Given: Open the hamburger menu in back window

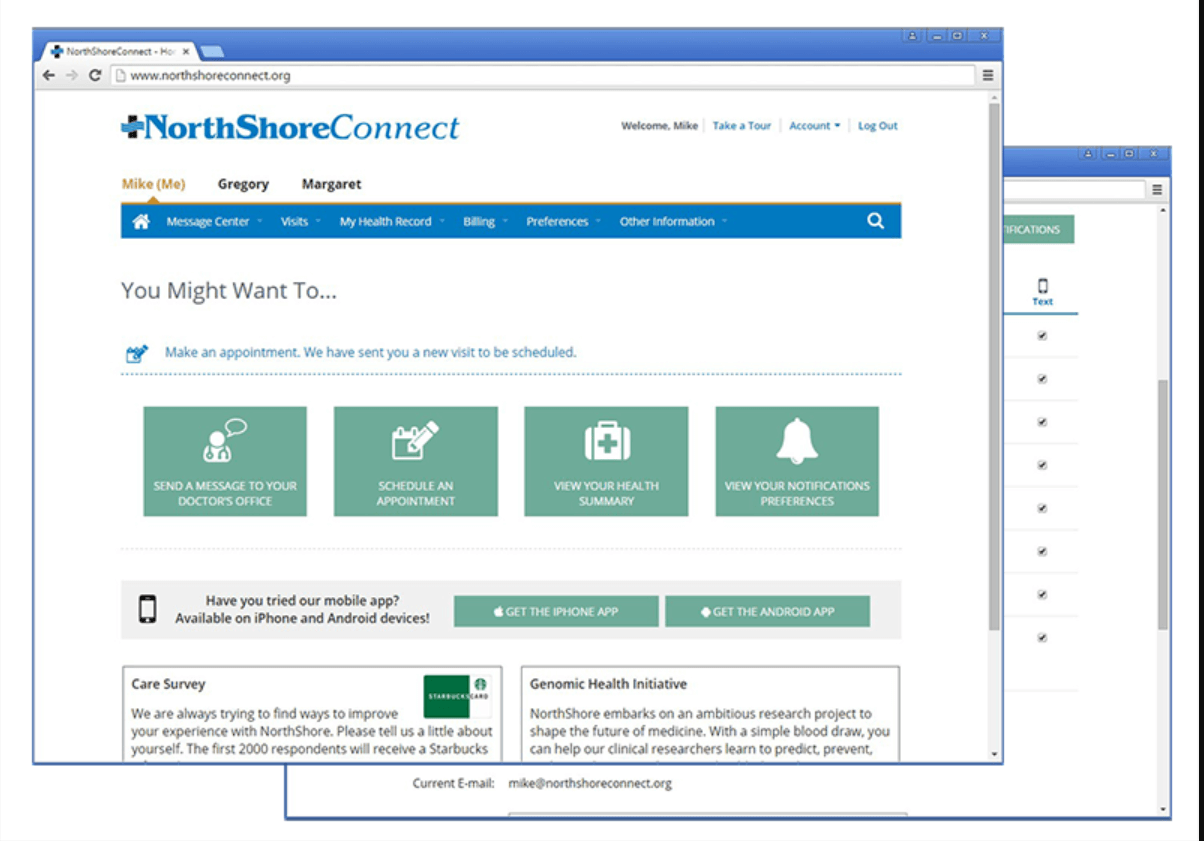Looking at the screenshot, I should (1157, 189).
